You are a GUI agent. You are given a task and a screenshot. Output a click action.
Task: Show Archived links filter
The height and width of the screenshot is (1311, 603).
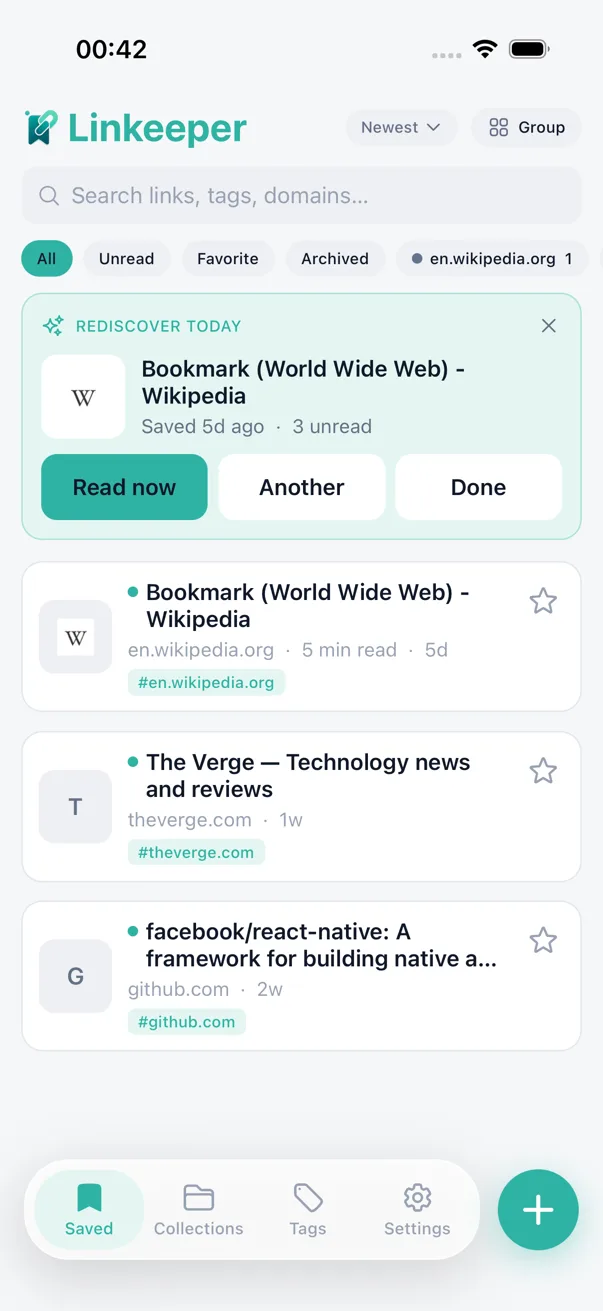335,258
